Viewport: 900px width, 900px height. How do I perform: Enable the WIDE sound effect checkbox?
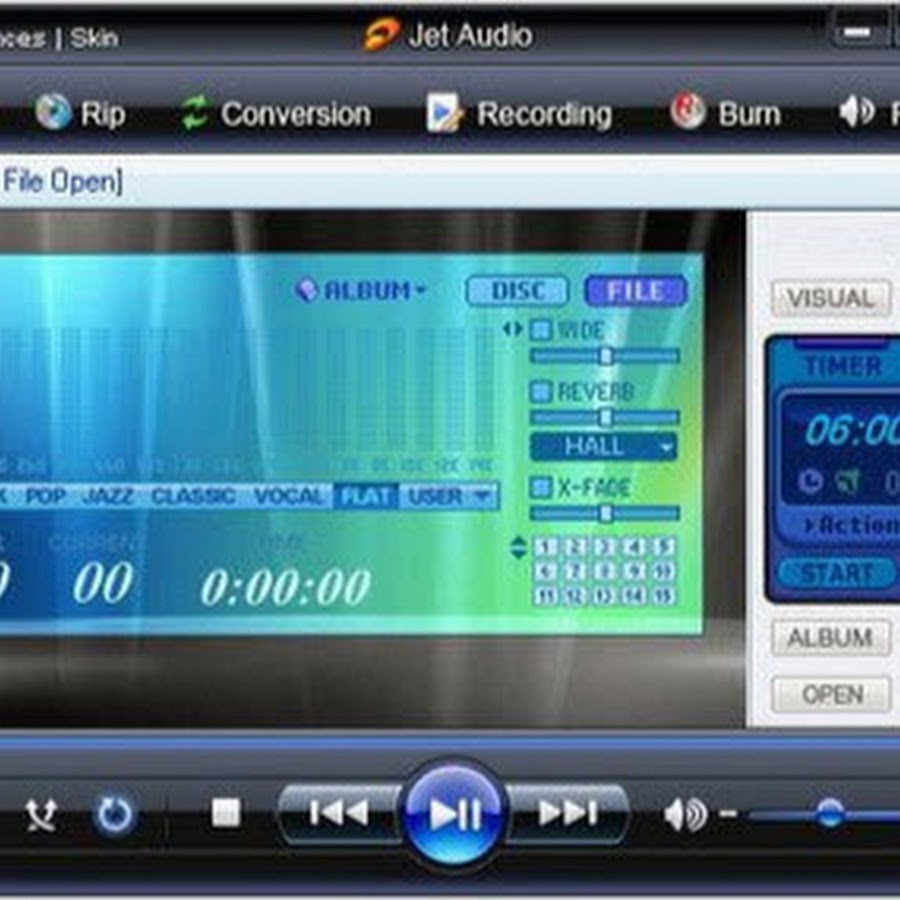[x=541, y=330]
